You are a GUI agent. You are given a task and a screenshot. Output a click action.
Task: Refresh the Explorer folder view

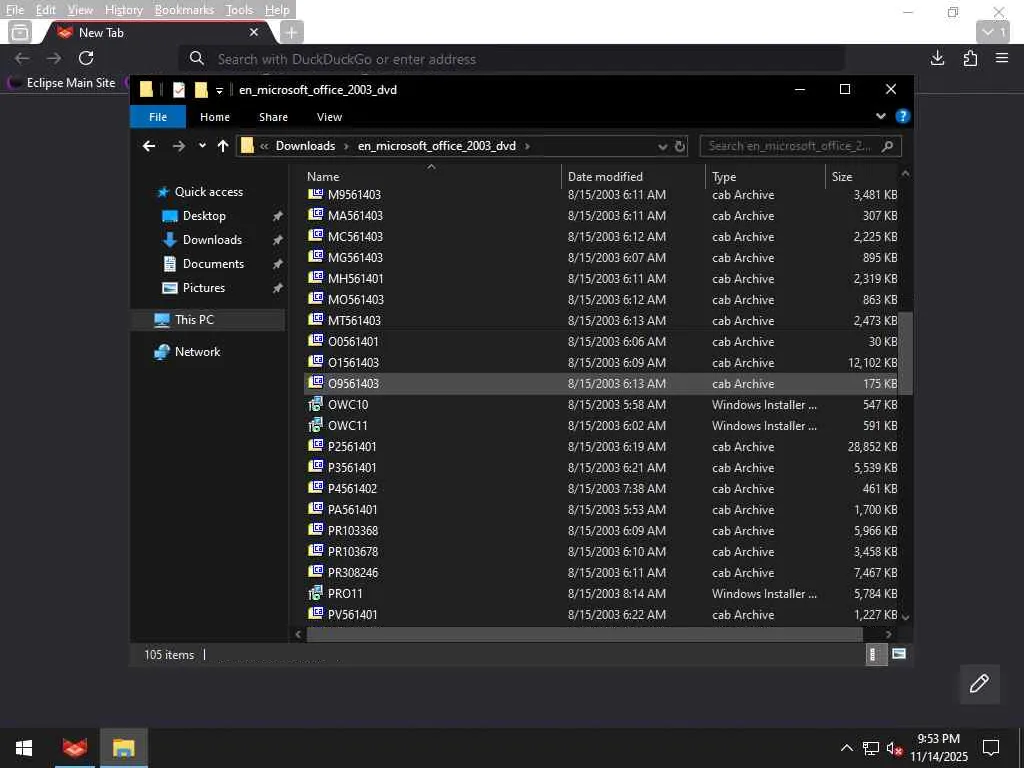(680, 146)
